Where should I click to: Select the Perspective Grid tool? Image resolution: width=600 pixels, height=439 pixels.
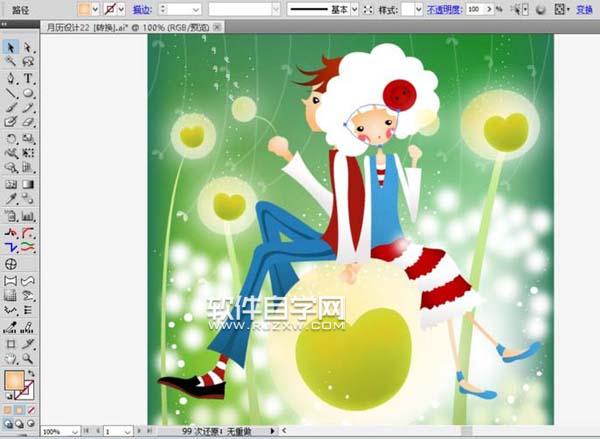(x=28, y=168)
